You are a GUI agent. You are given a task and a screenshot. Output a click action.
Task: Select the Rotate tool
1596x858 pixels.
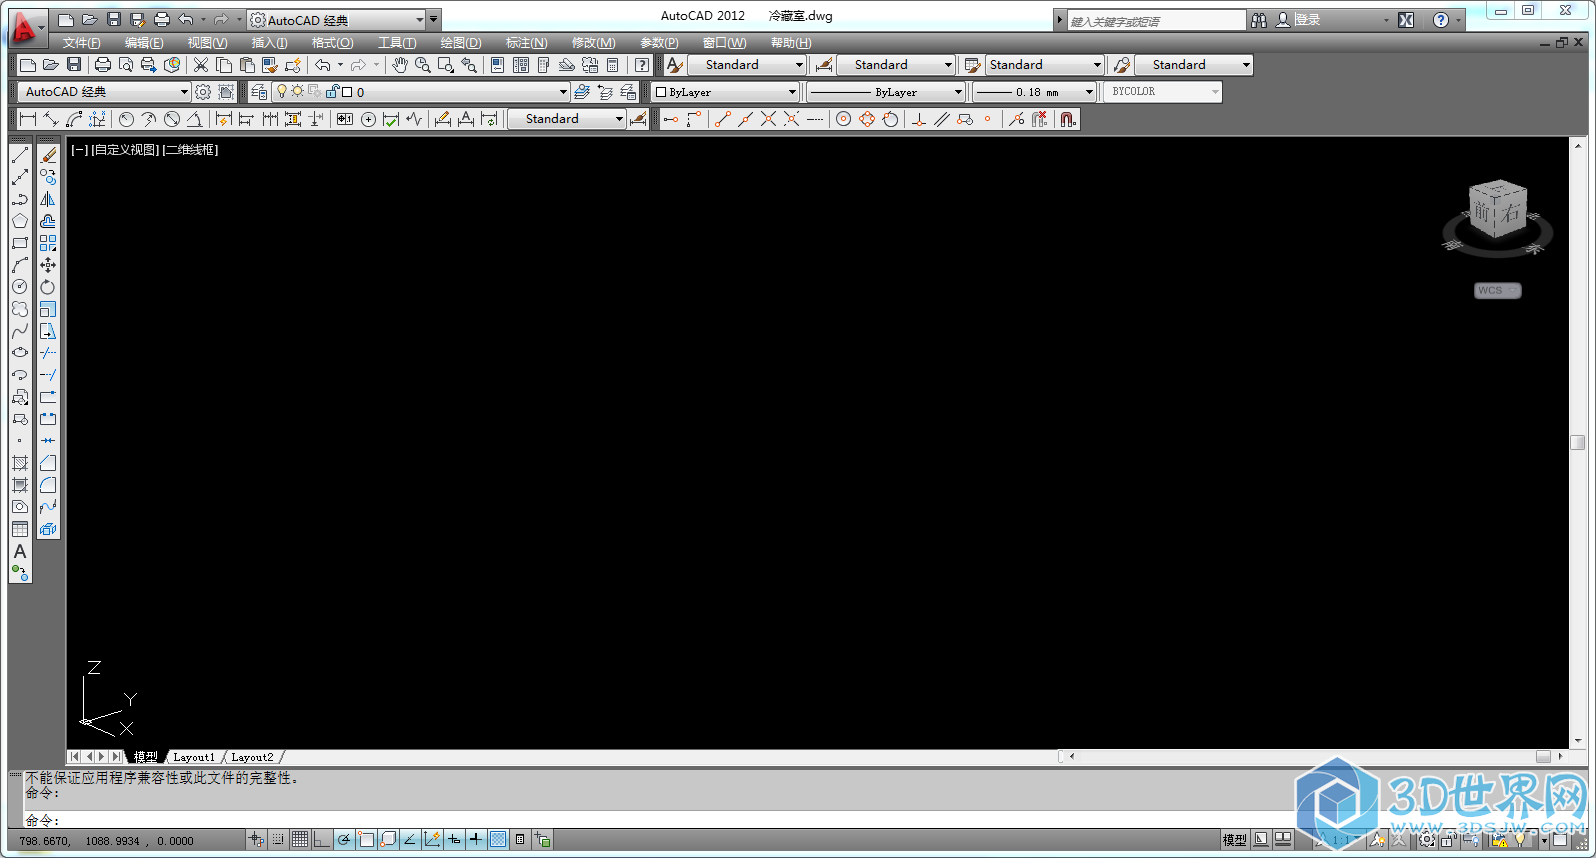pos(48,287)
